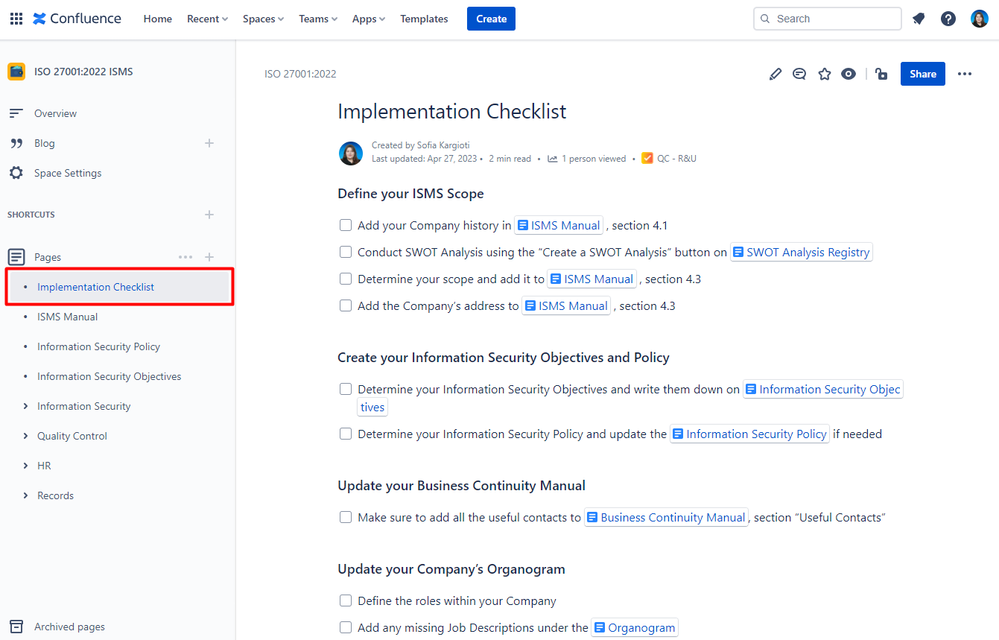This screenshot has height=640, width=999.
Task: Expand the Quality Control pages section
Action: coord(25,435)
